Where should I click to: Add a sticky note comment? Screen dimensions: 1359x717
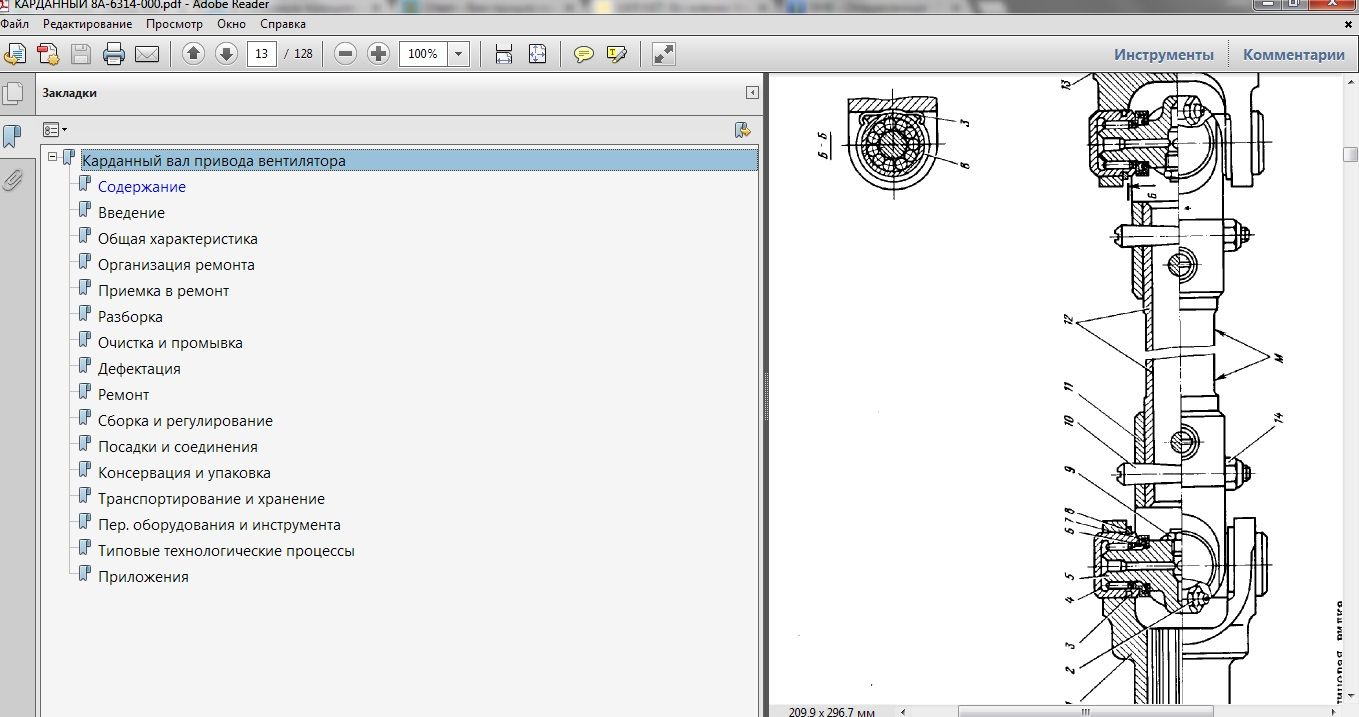tap(584, 54)
